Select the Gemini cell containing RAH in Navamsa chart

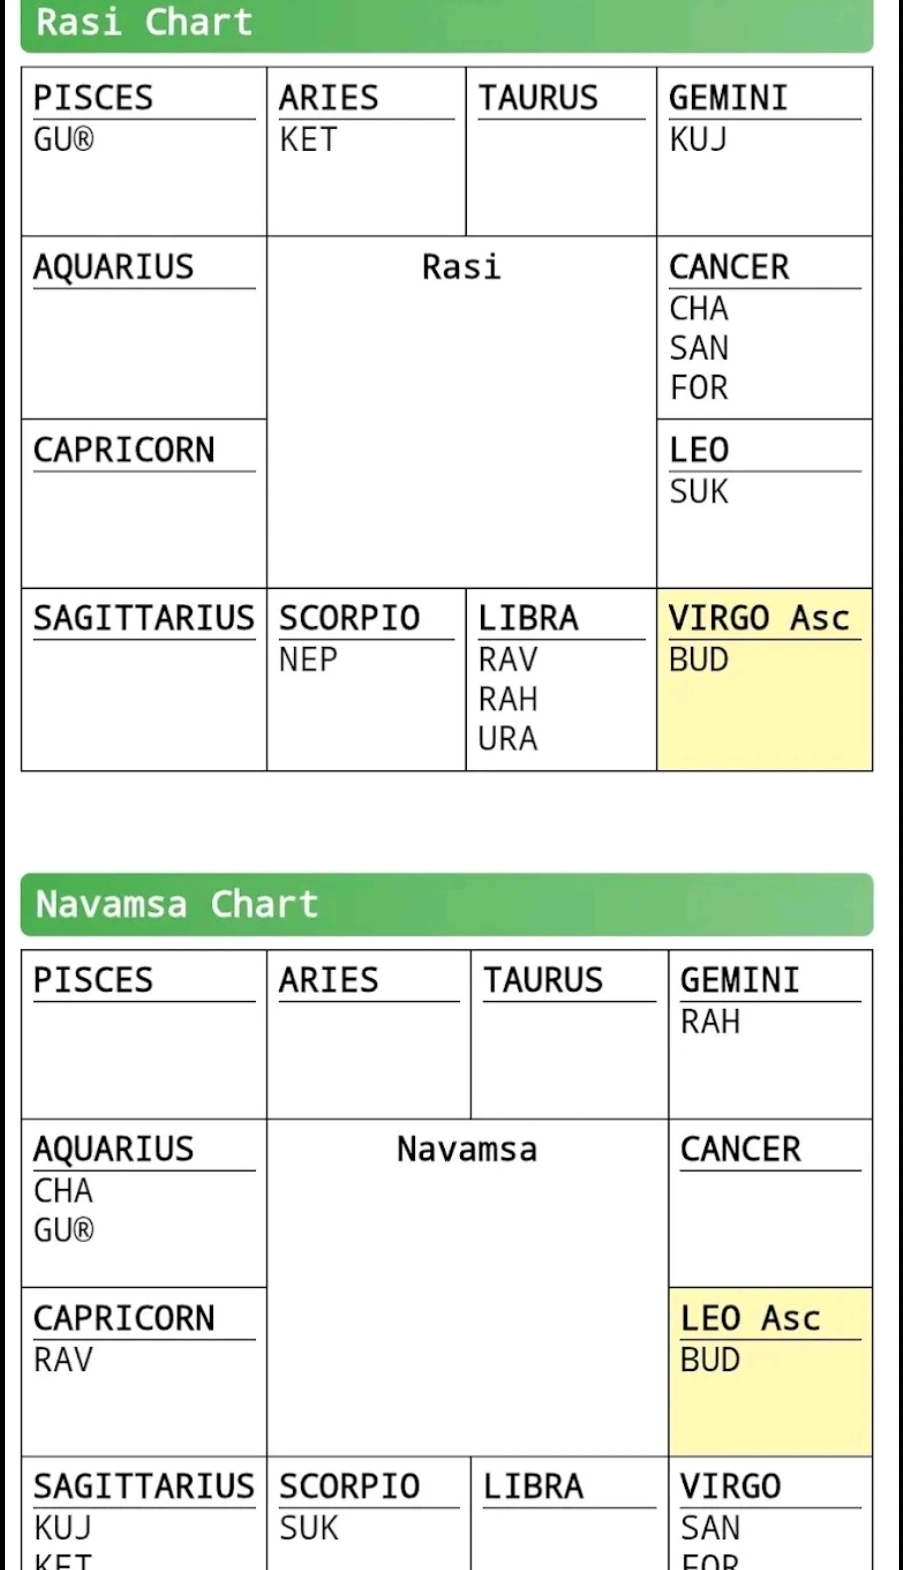click(x=770, y=1034)
